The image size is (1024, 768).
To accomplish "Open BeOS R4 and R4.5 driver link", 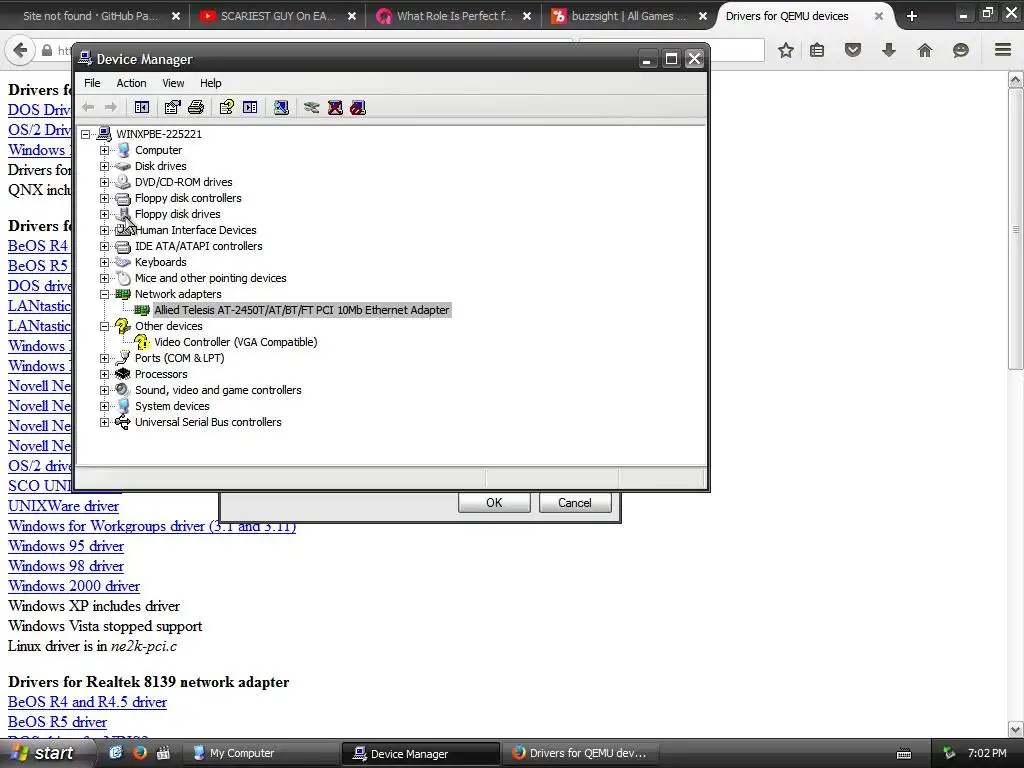I will pos(88,702).
